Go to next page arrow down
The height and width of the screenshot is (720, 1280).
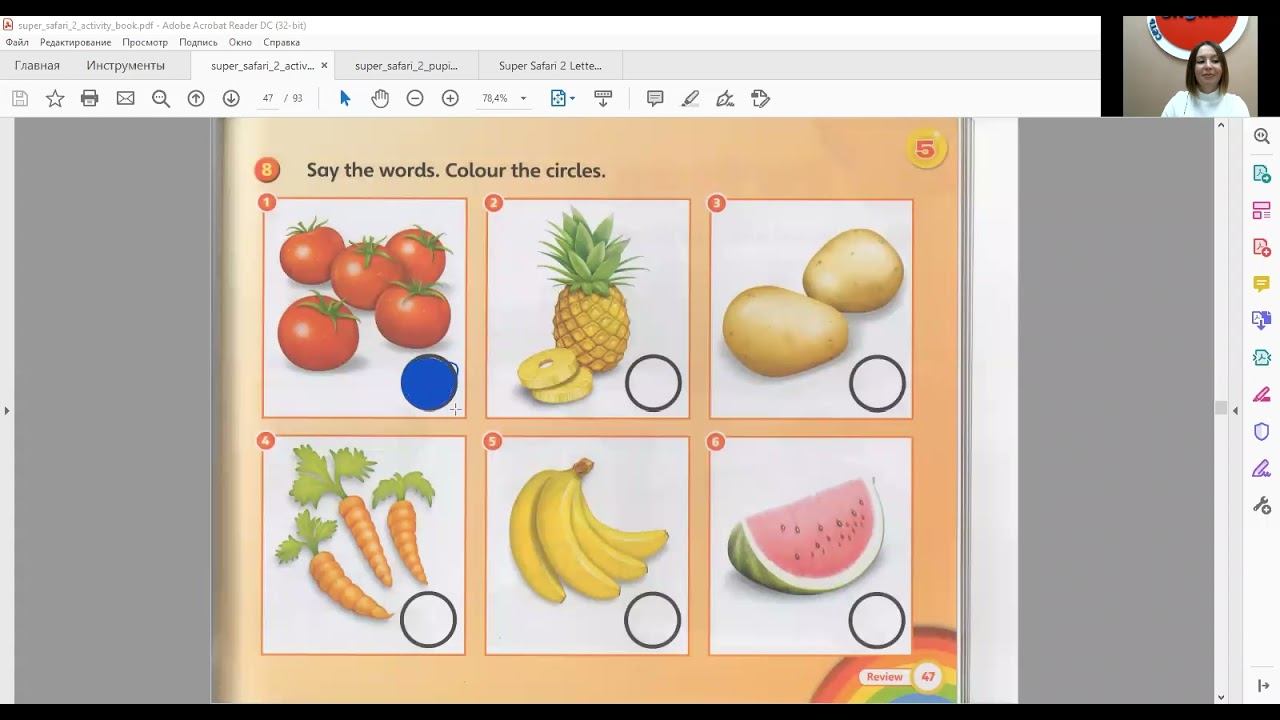[231, 98]
